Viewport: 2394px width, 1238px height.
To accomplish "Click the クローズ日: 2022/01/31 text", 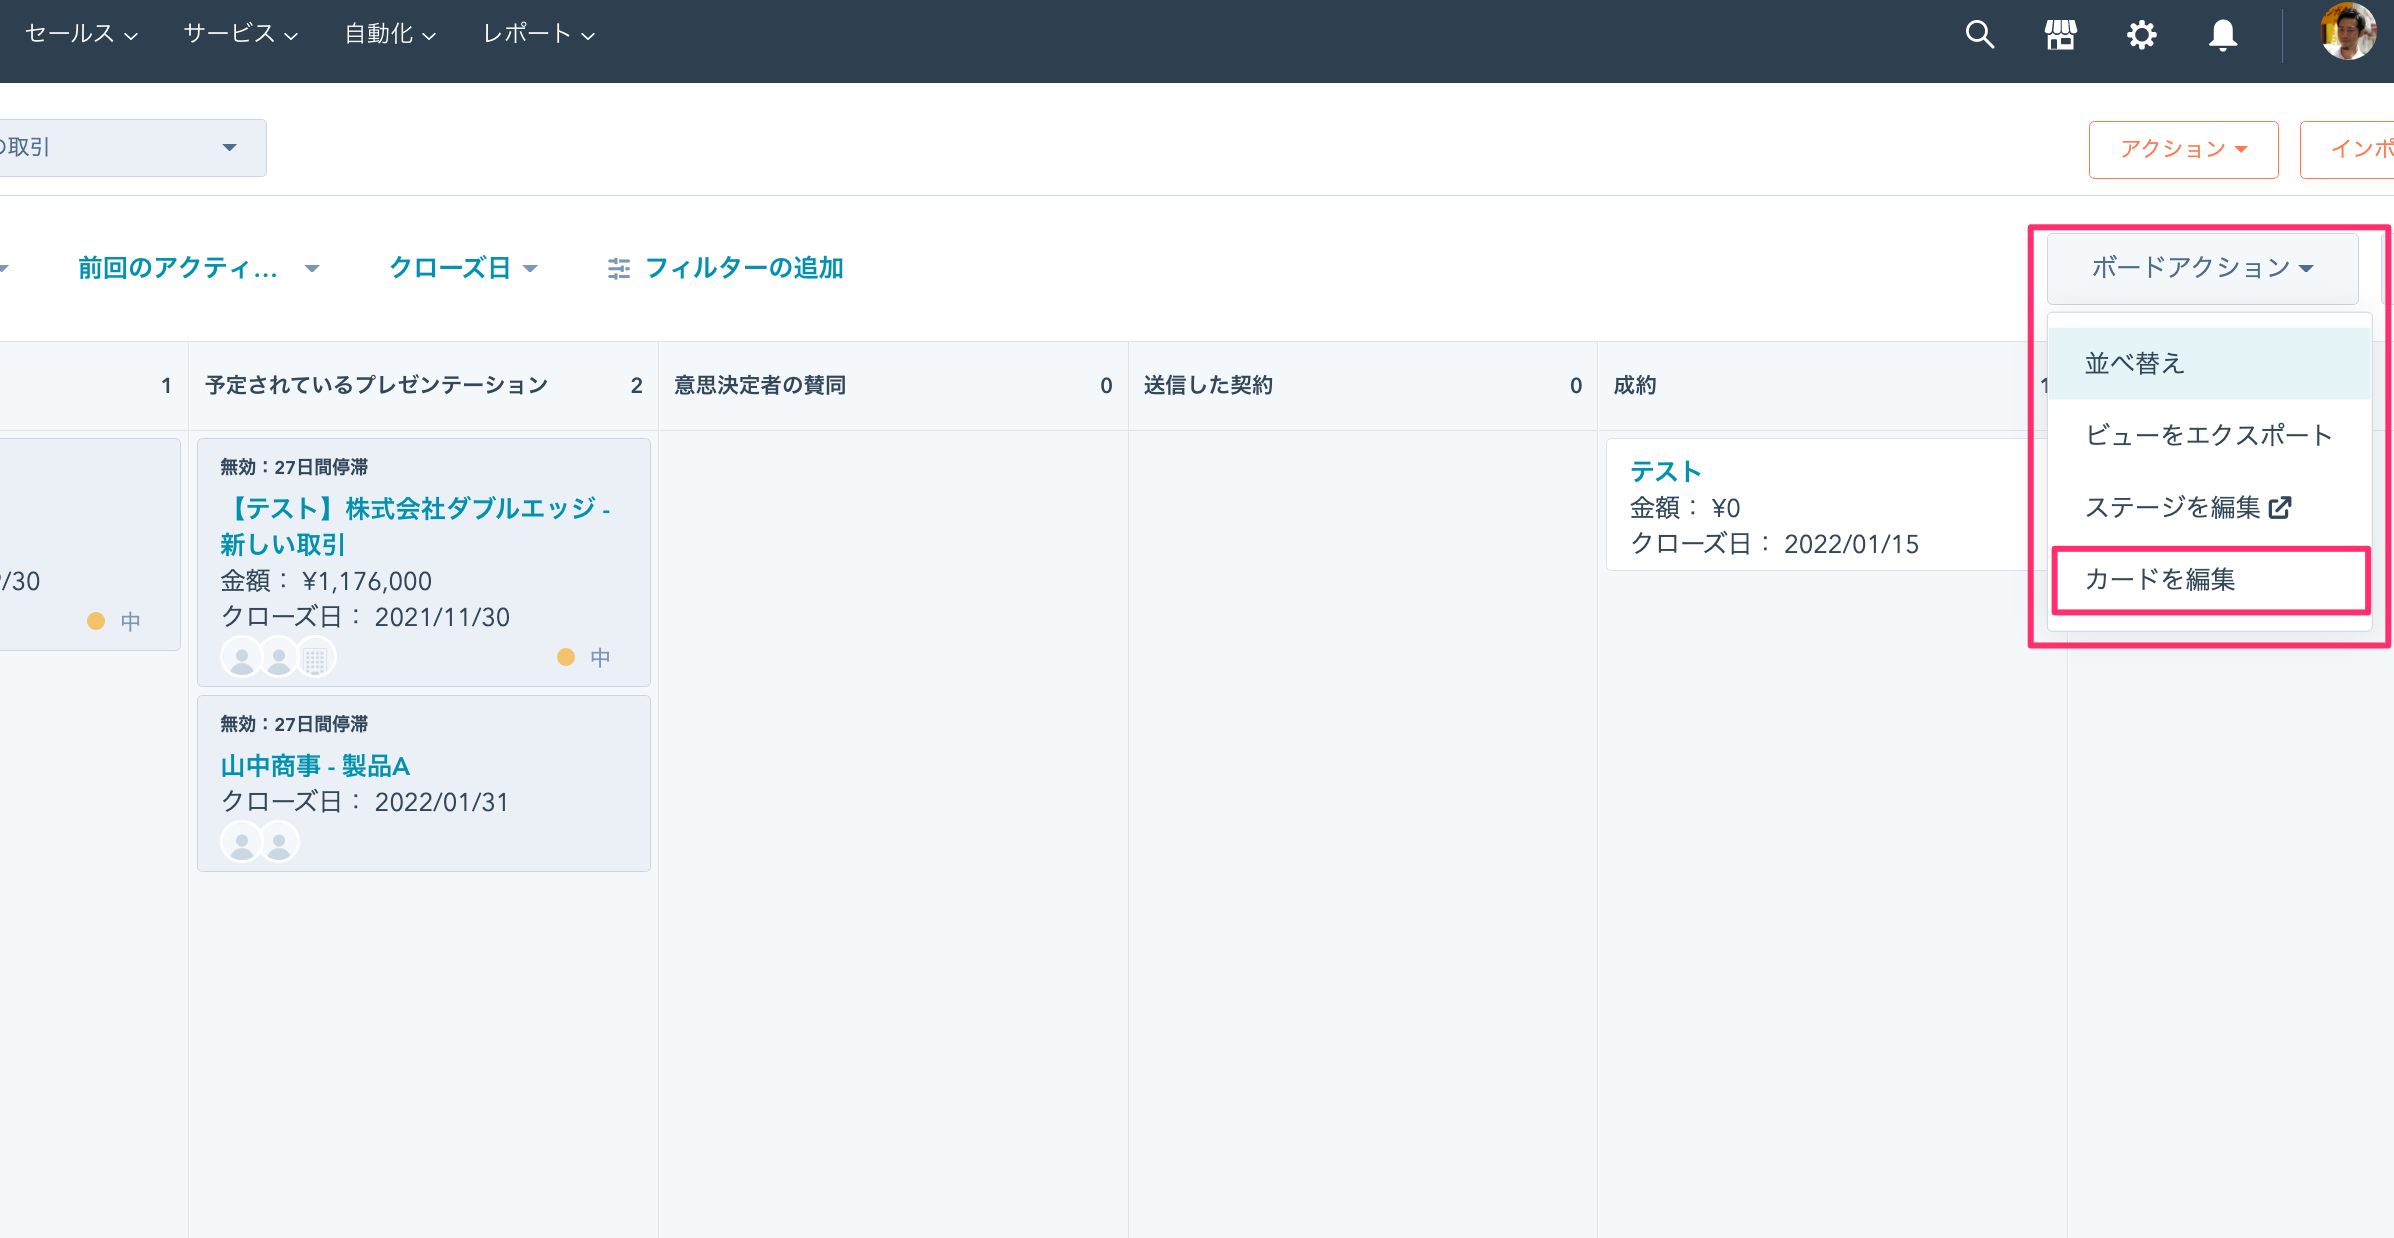I will pyautogui.click(x=365, y=802).
